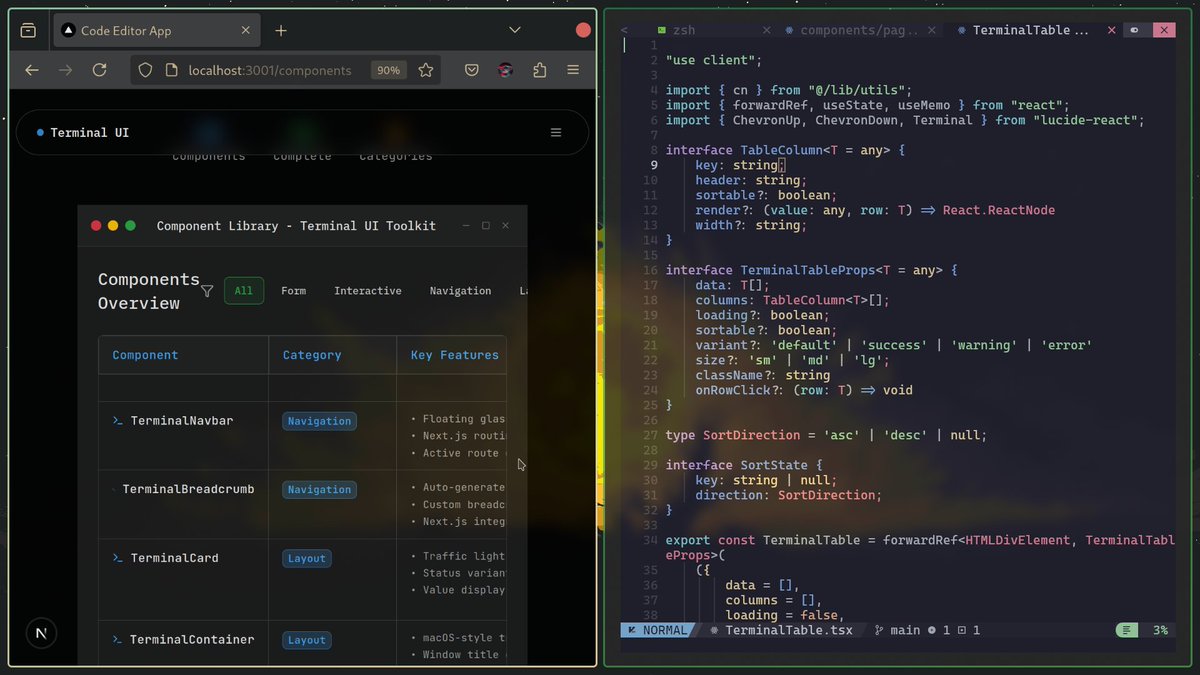The height and width of the screenshot is (675, 1200).
Task: Click the prompt icon beside TerminalCard
Action: pyautogui.click(x=118, y=558)
